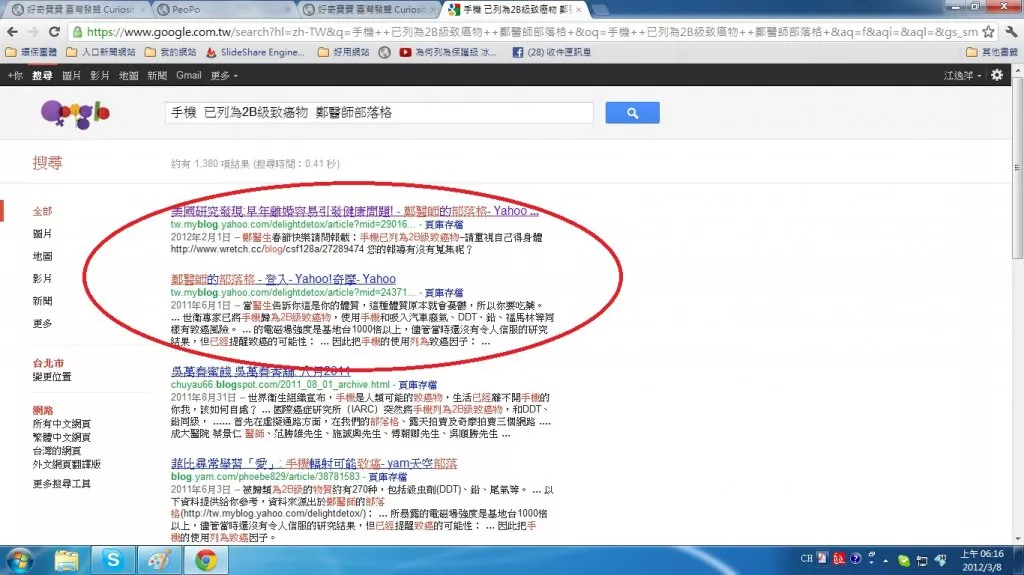This screenshot has width=1024, height=575.
Task: Switch to the first 好奇寶寶 Curiosity tab
Action: (x=79, y=10)
